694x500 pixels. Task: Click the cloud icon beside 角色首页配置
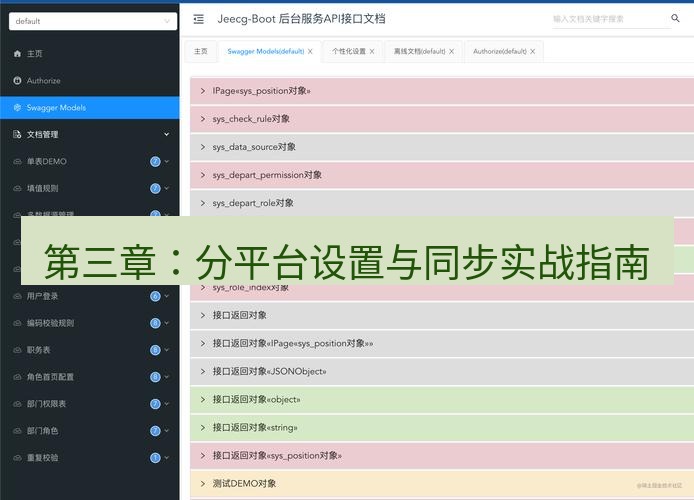coord(17,377)
